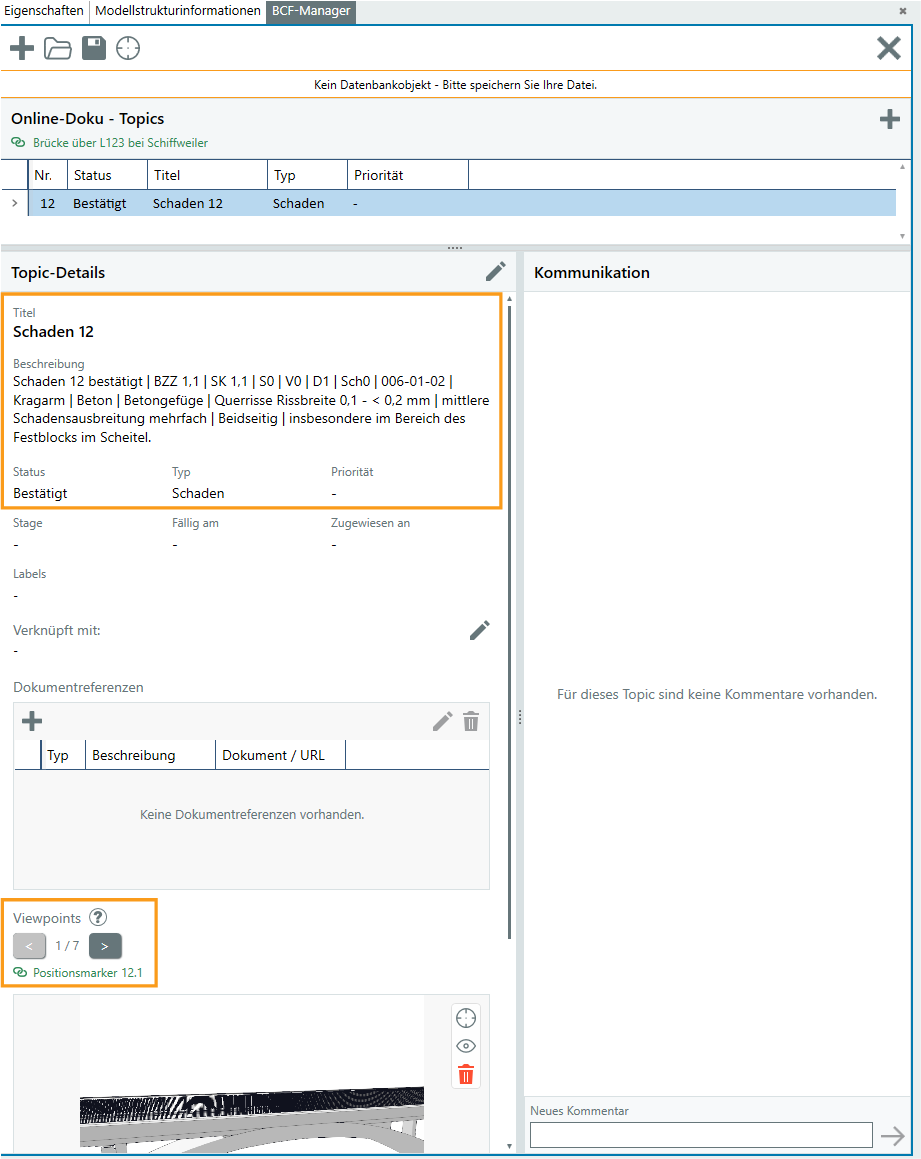Click the Beschreibung column in Dokumentreferenzen
Image resolution: width=921 pixels, height=1159 pixels.
click(x=150, y=755)
